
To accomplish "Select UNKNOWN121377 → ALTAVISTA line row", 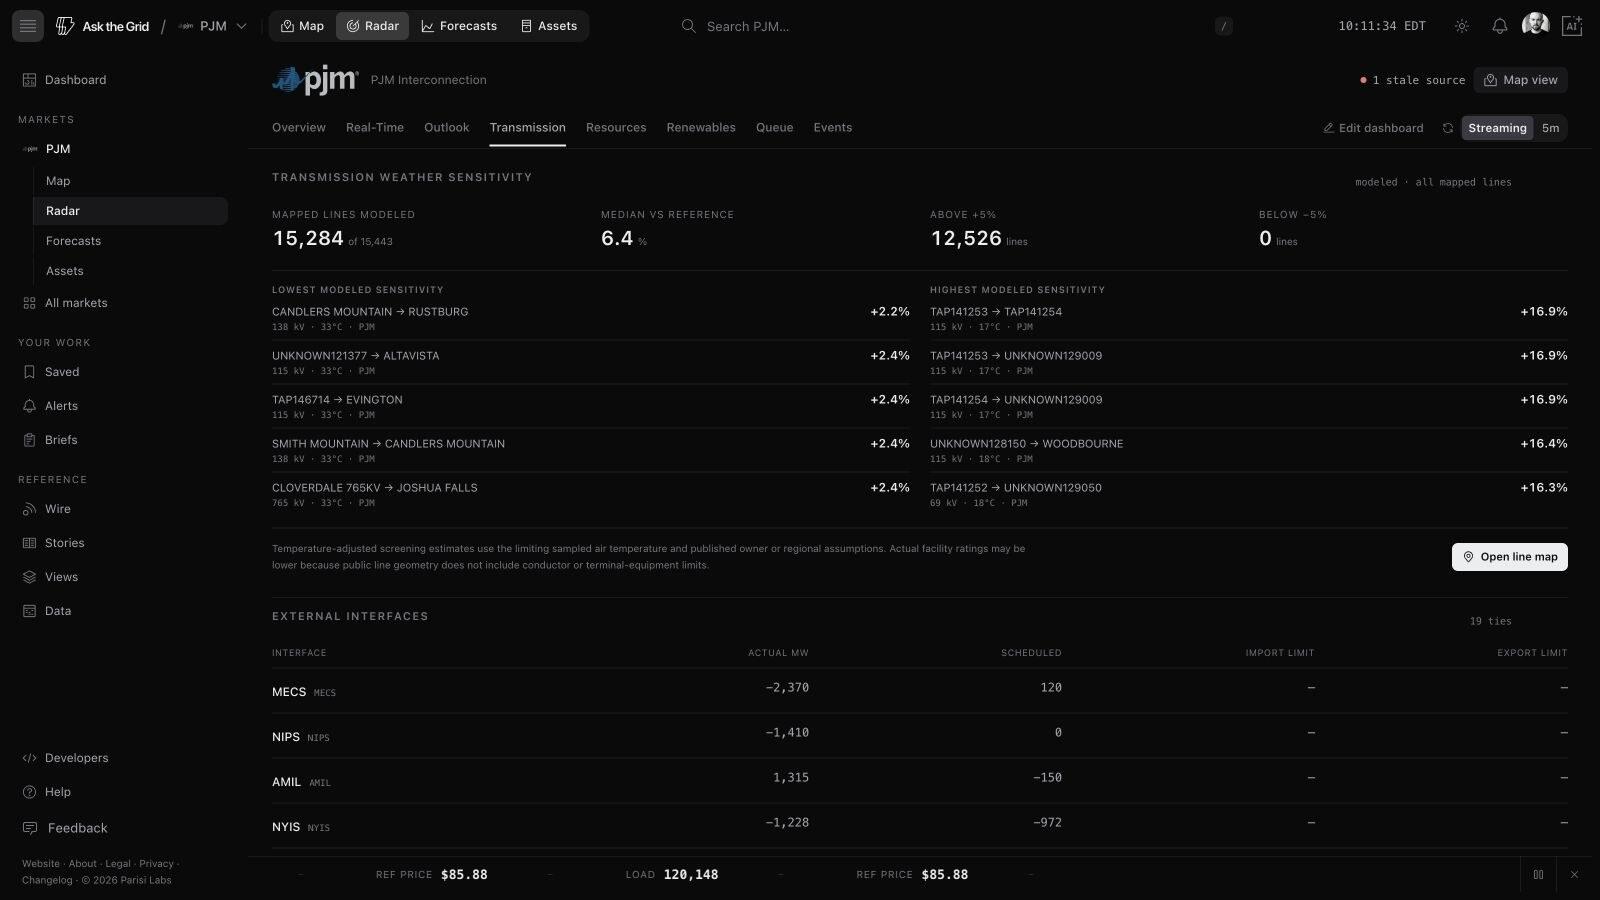I will pos(591,363).
